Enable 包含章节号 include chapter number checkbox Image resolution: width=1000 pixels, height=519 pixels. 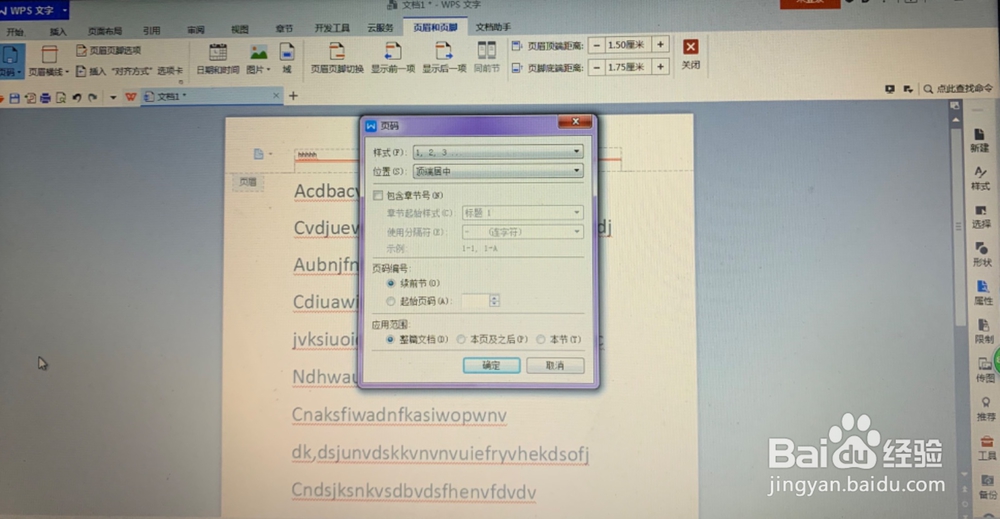(378, 195)
